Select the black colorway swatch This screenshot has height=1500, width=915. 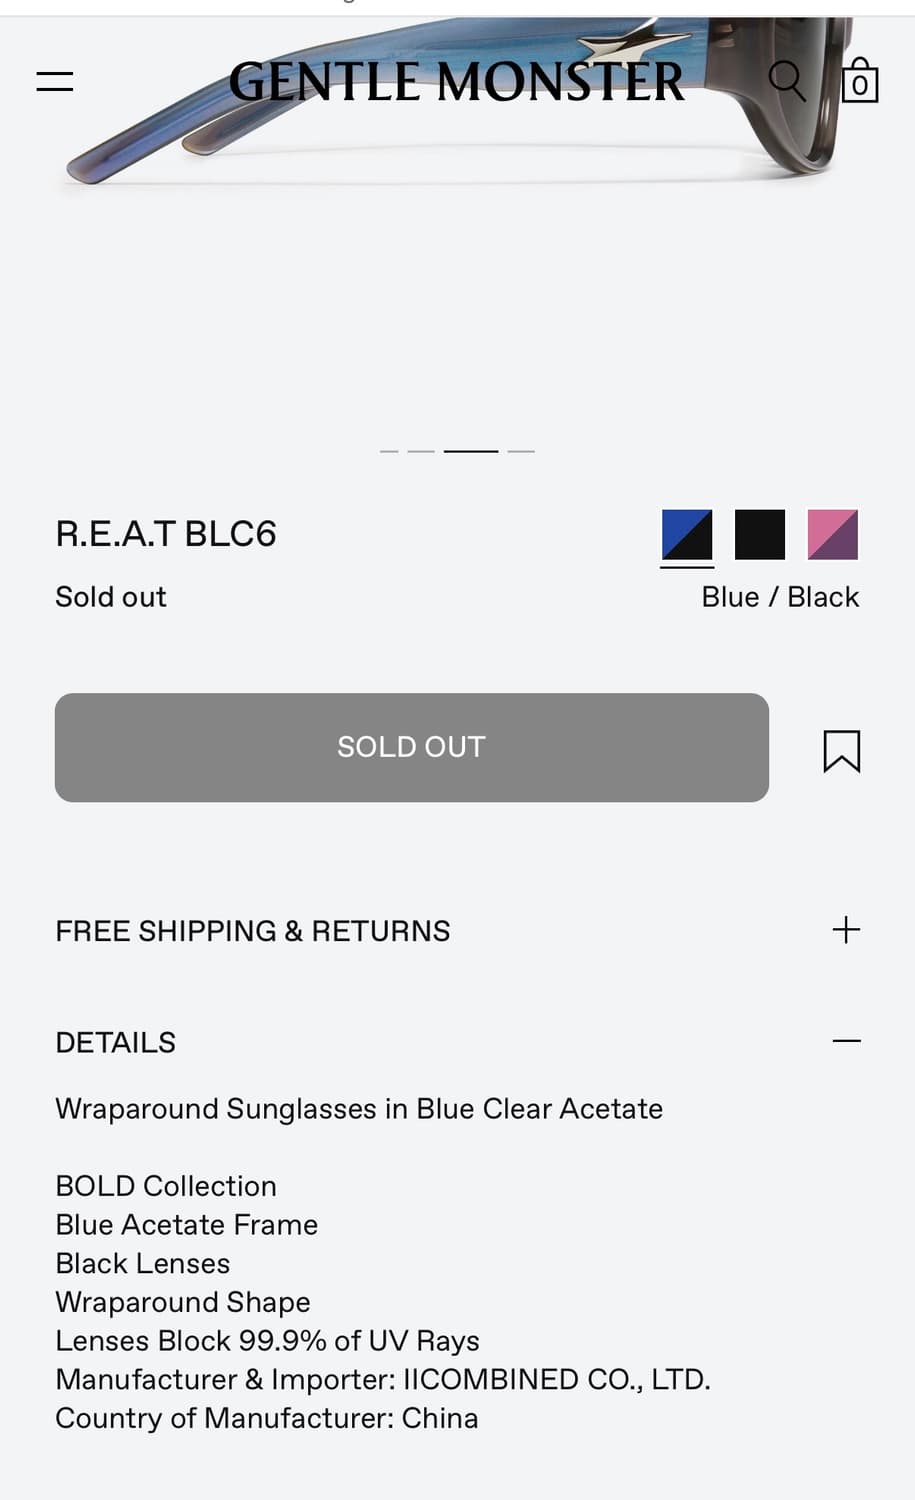[759, 534]
